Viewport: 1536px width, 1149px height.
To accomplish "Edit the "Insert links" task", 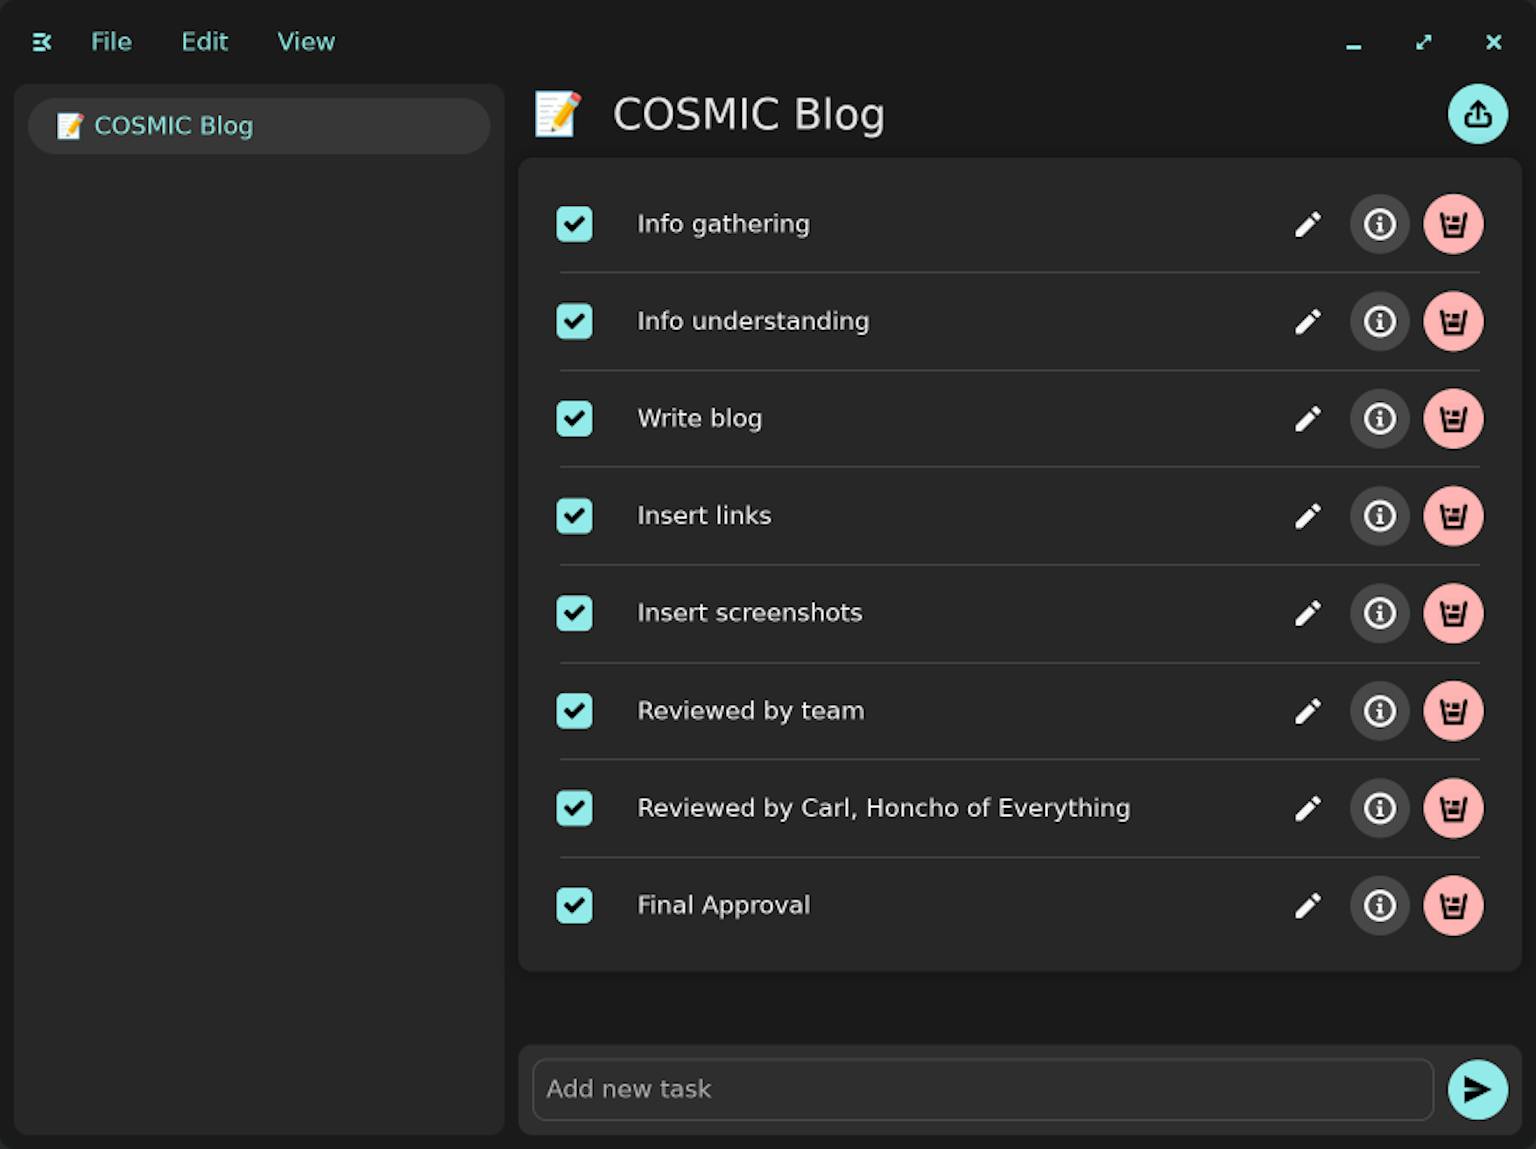I will [x=1307, y=516].
